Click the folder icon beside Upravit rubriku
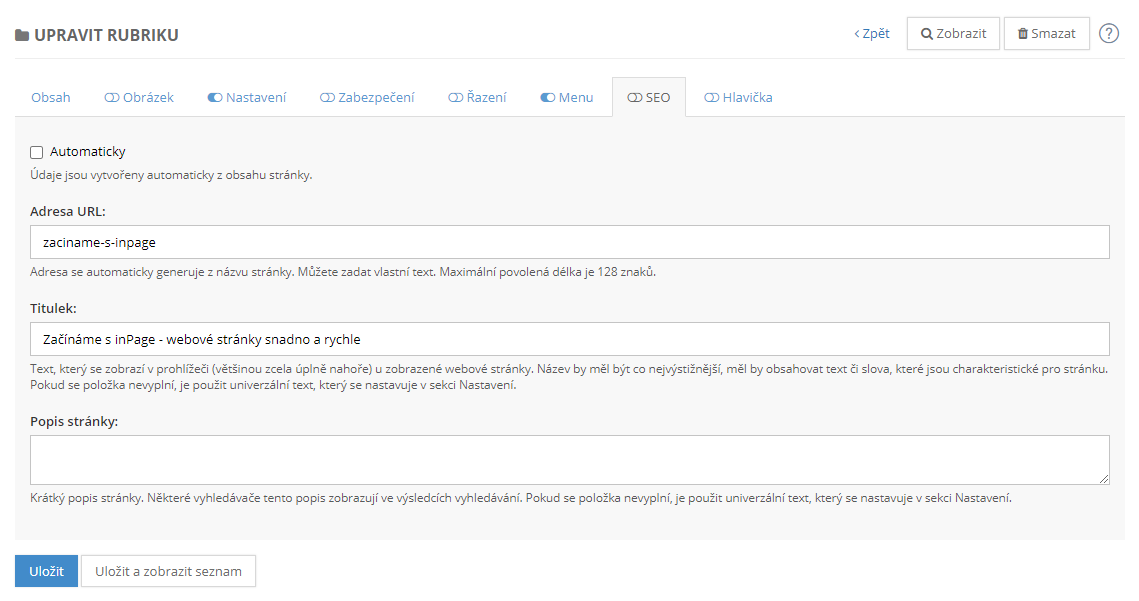 click(x=22, y=36)
